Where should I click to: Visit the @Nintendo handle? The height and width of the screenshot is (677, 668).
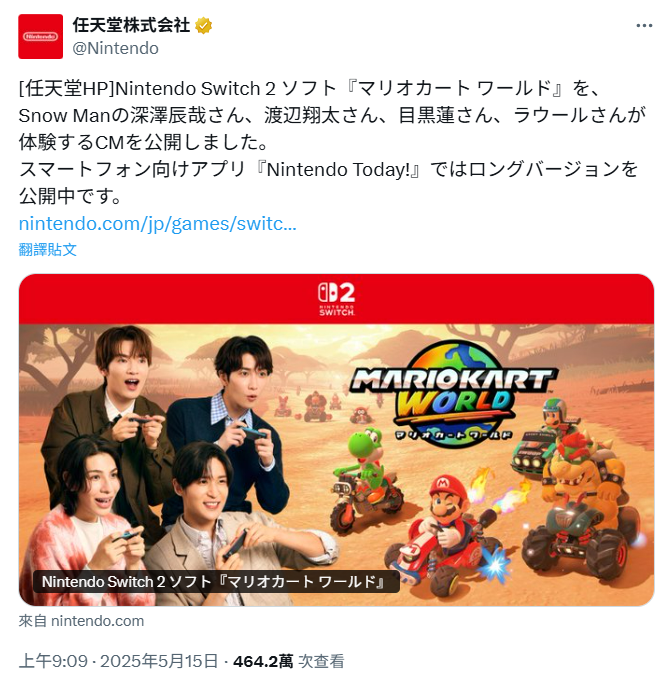[x=115, y=48]
